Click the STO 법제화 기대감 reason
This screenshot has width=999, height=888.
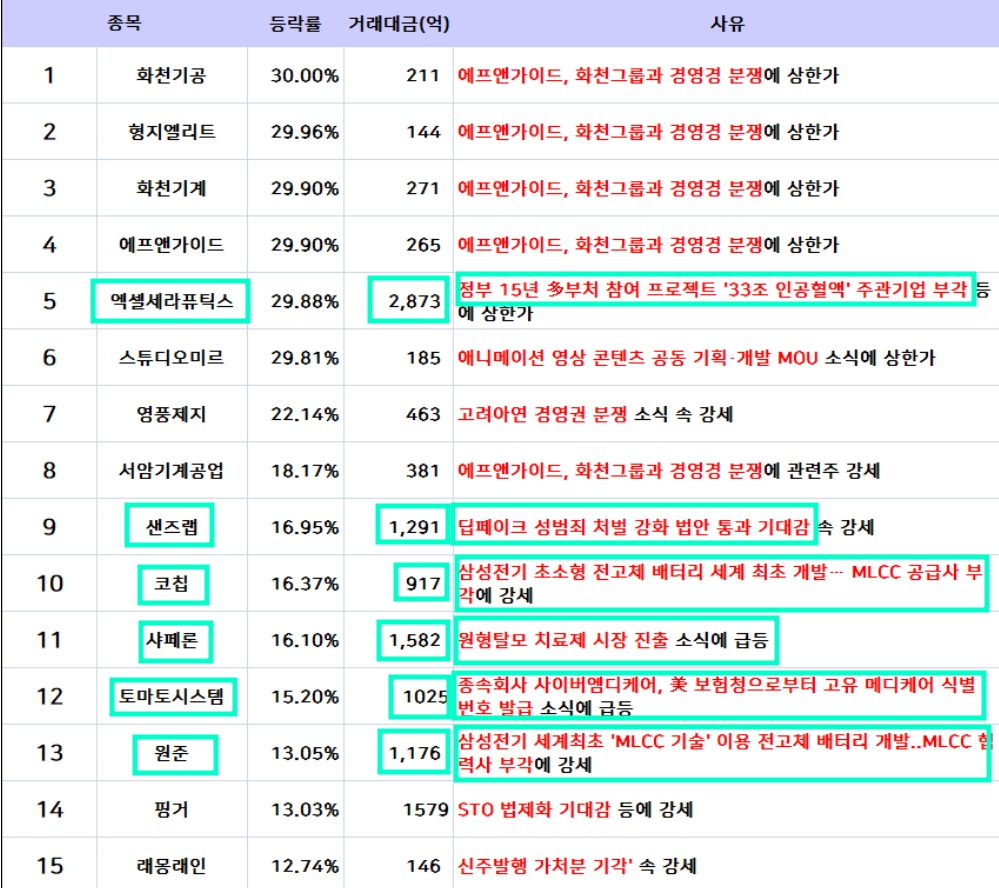click(x=575, y=810)
